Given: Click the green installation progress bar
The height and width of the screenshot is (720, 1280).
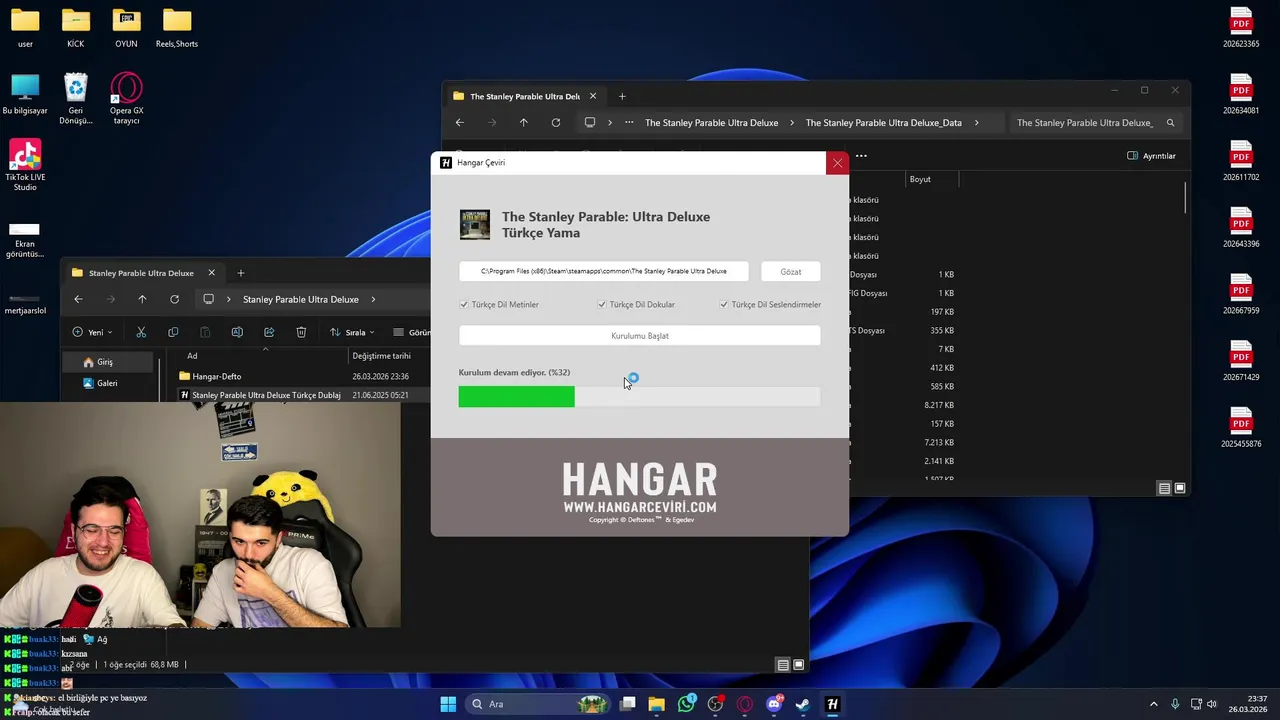Looking at the screenshot, I should [x=516, y=397].
